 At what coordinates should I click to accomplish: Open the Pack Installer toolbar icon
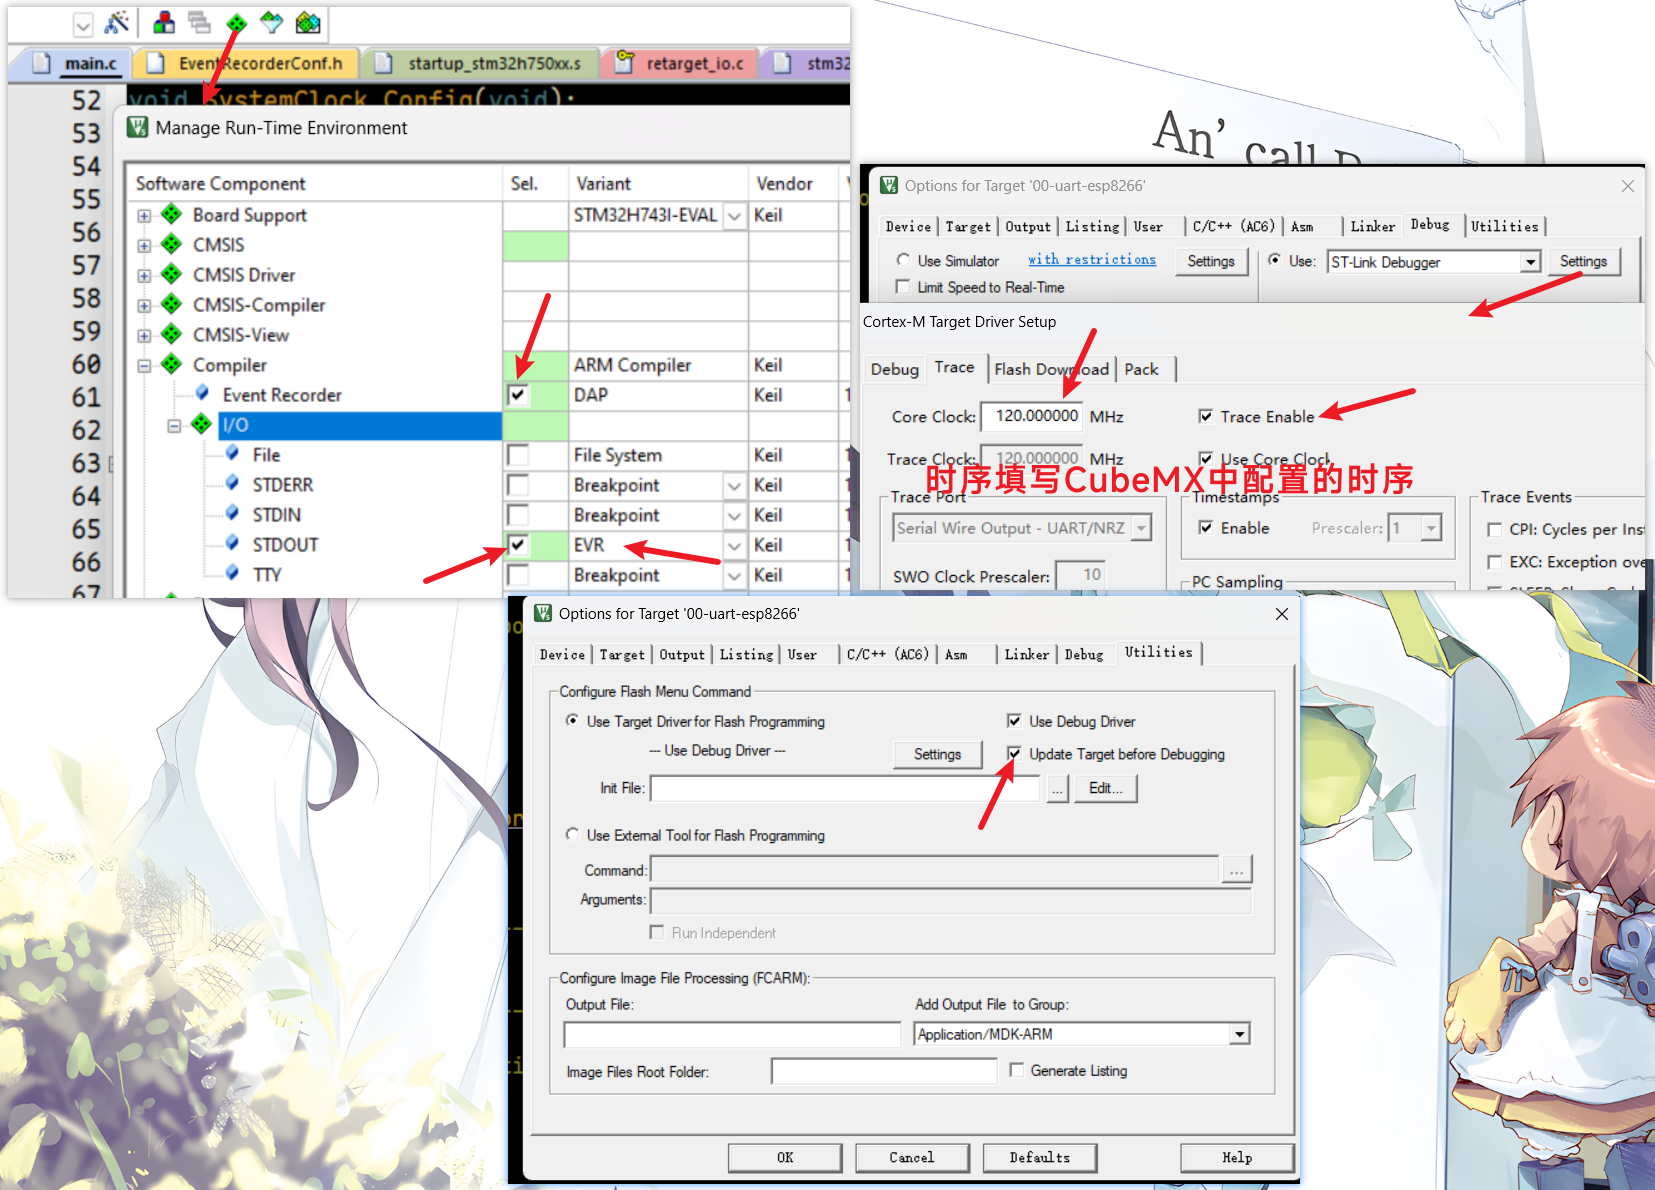[x=308, y=23]
